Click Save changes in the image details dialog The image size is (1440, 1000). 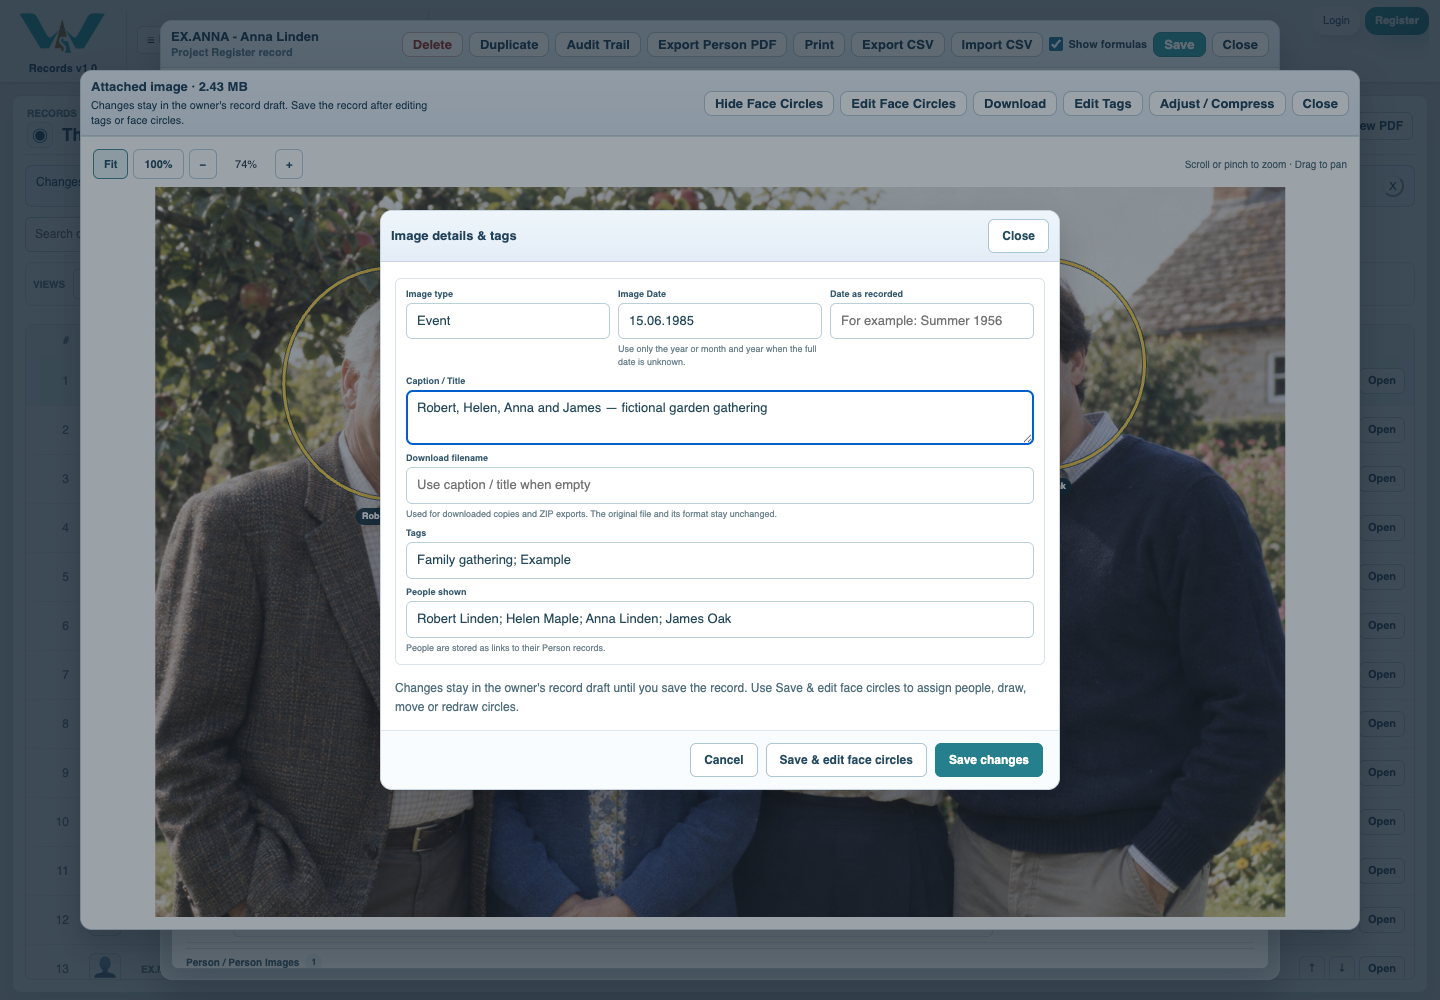pos(989,760)
